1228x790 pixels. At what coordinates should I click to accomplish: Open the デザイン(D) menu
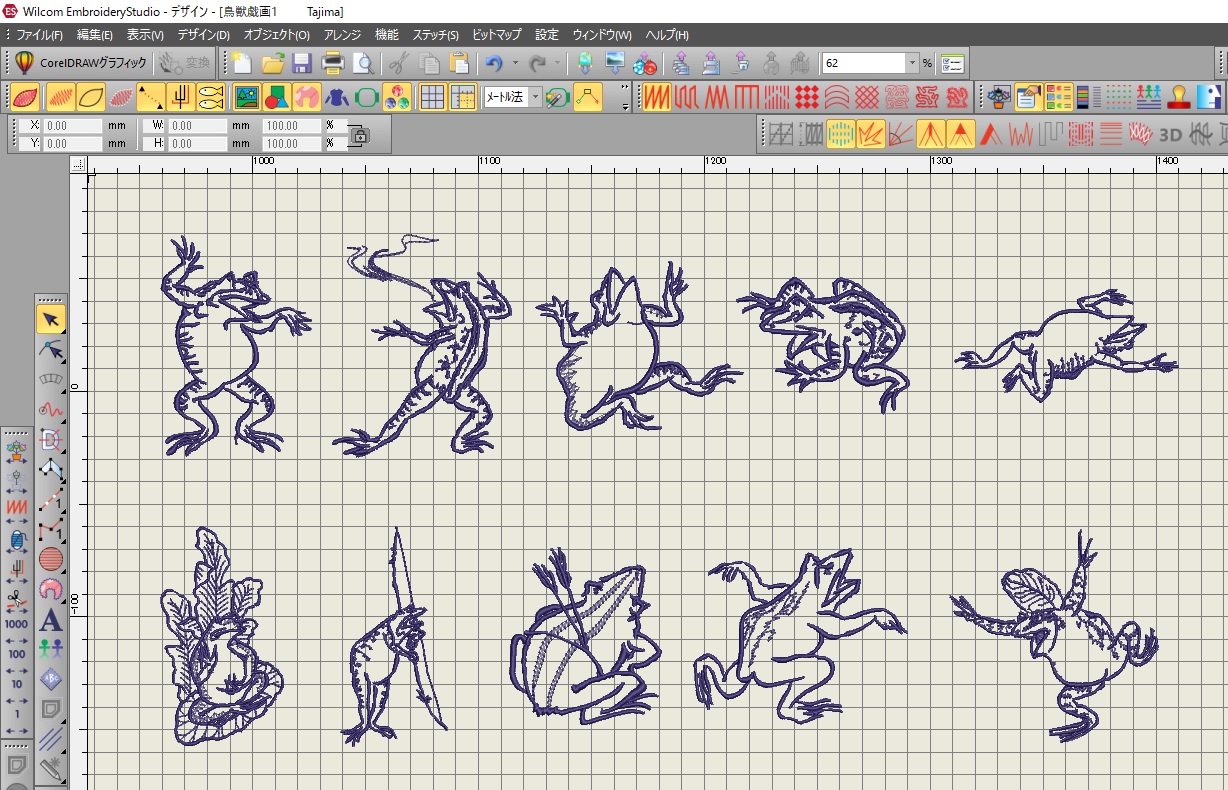pos(203,35)
